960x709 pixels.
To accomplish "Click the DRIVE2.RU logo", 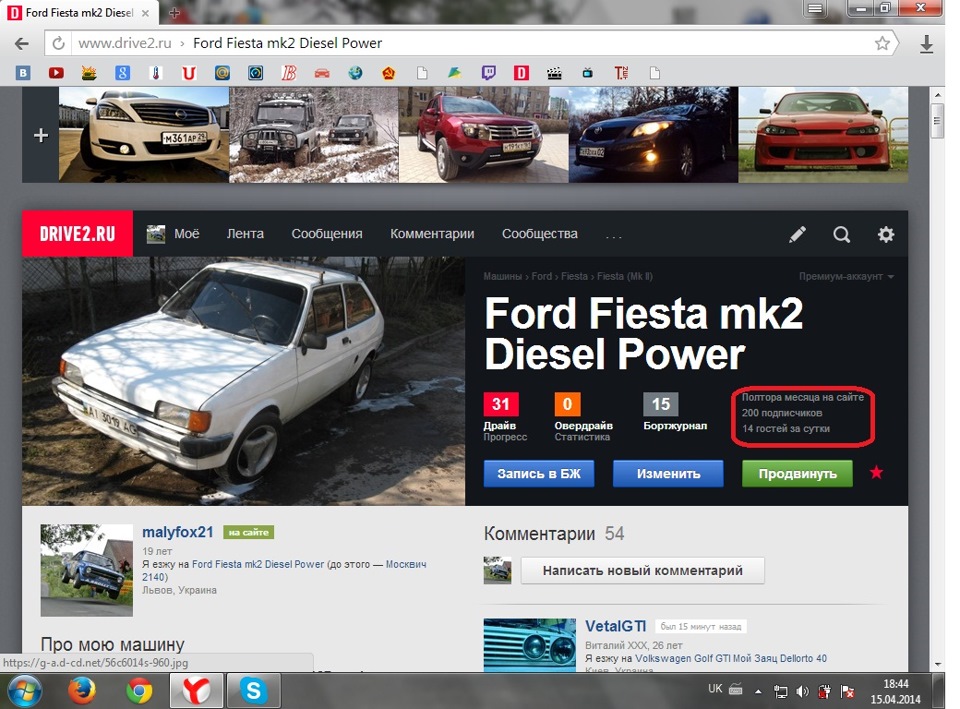I will click(77, 233).
